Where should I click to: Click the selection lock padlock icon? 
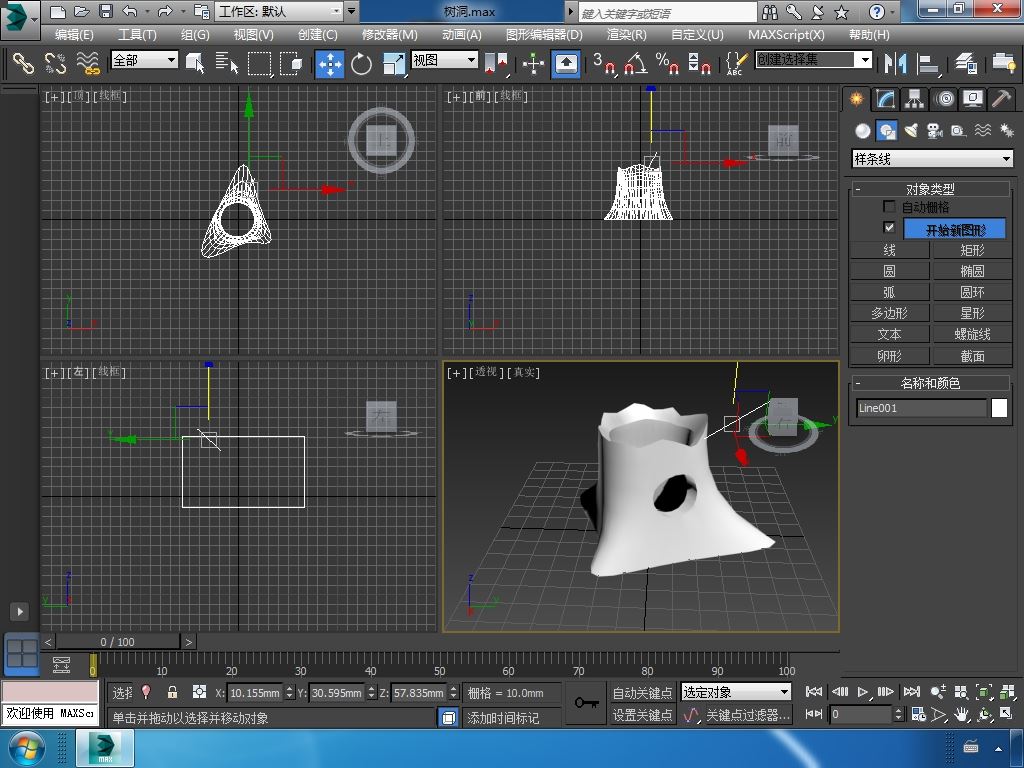pyautogui.click(x=172, y=692)
